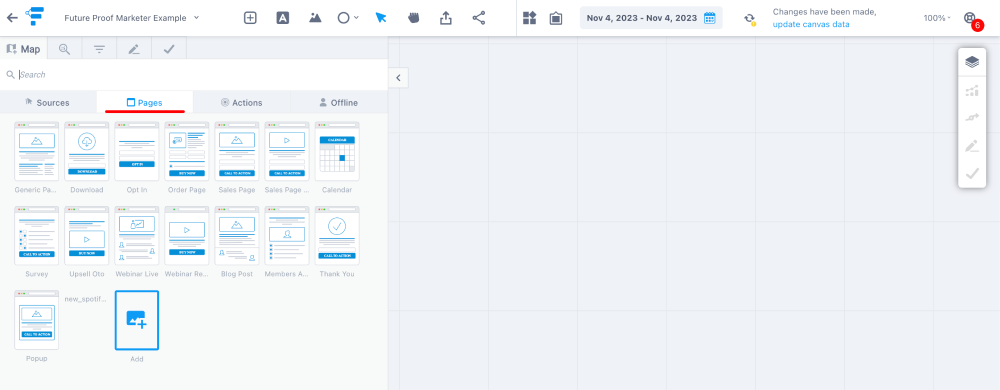Click the pencil icon in right toolbar
The width and height of the screenshot is (1000, 390).
972,147
